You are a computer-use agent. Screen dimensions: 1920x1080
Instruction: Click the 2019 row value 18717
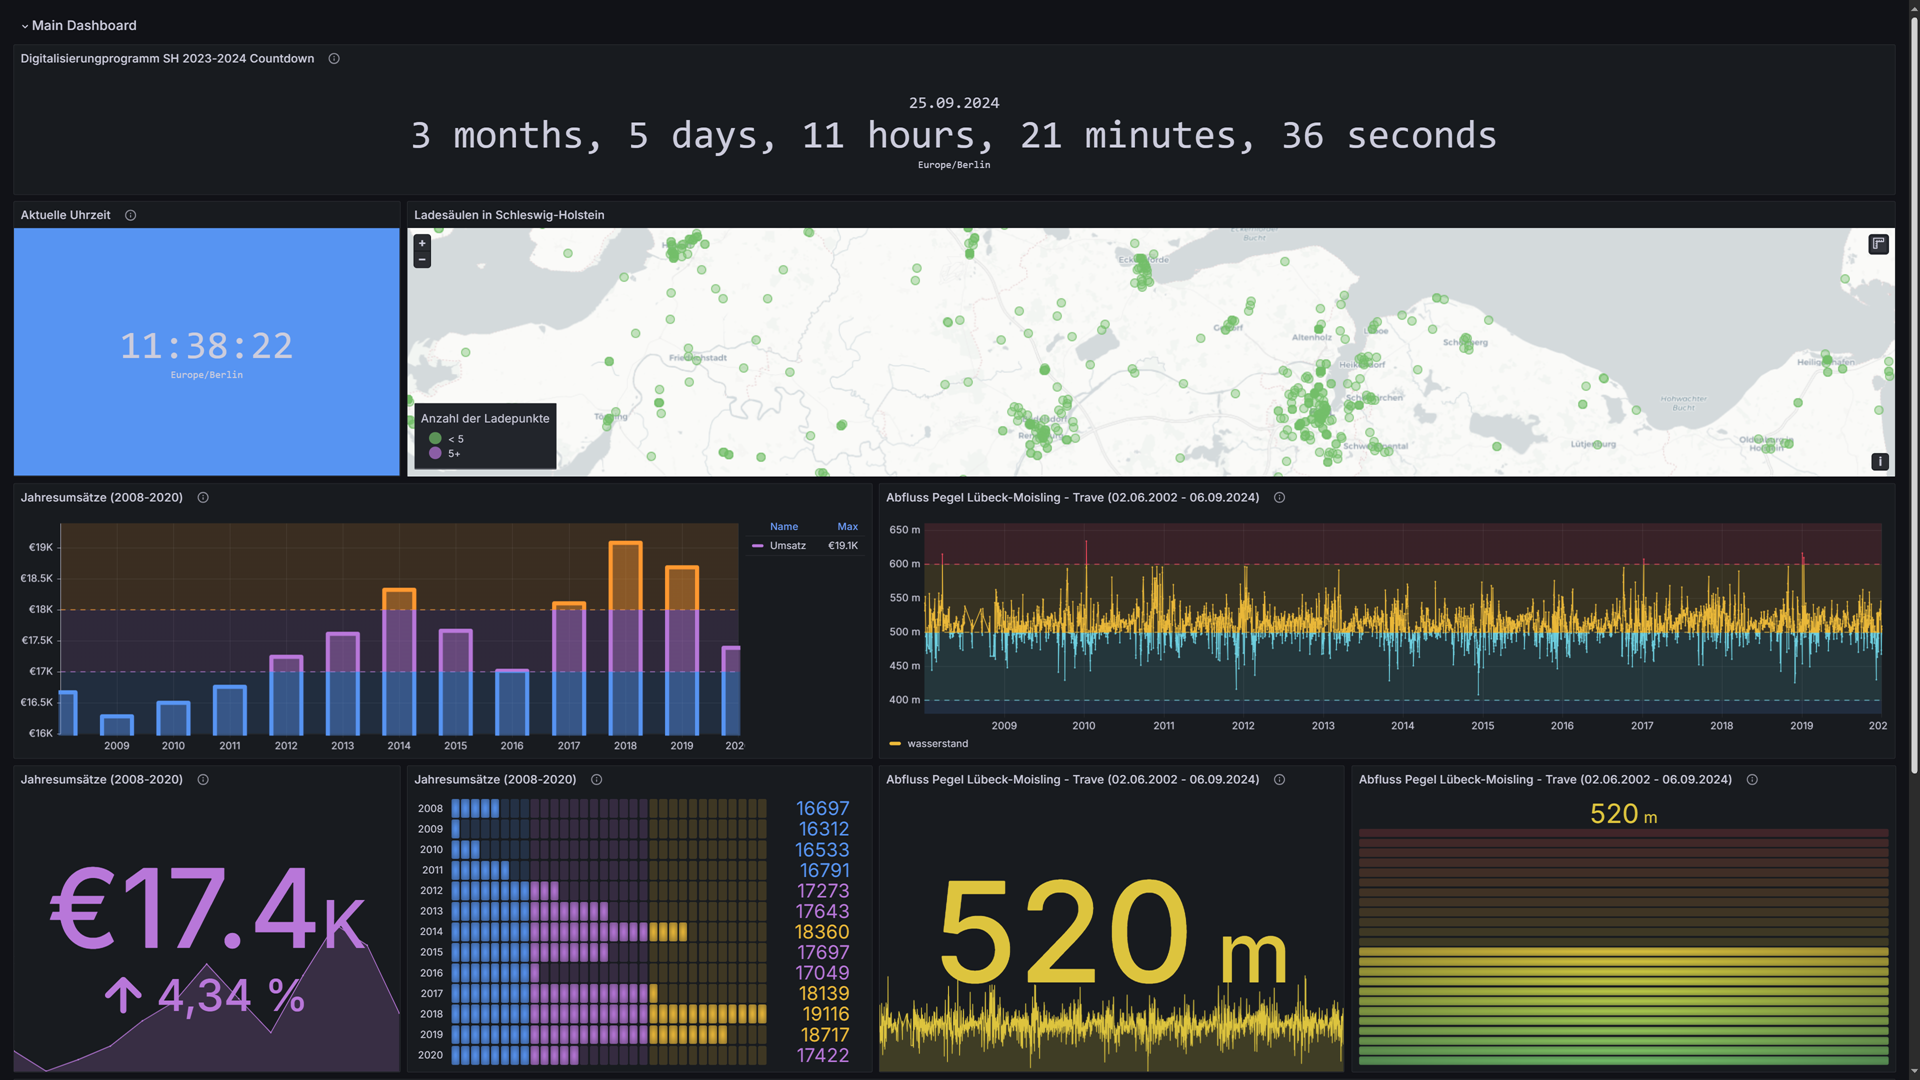[825, 1035]
